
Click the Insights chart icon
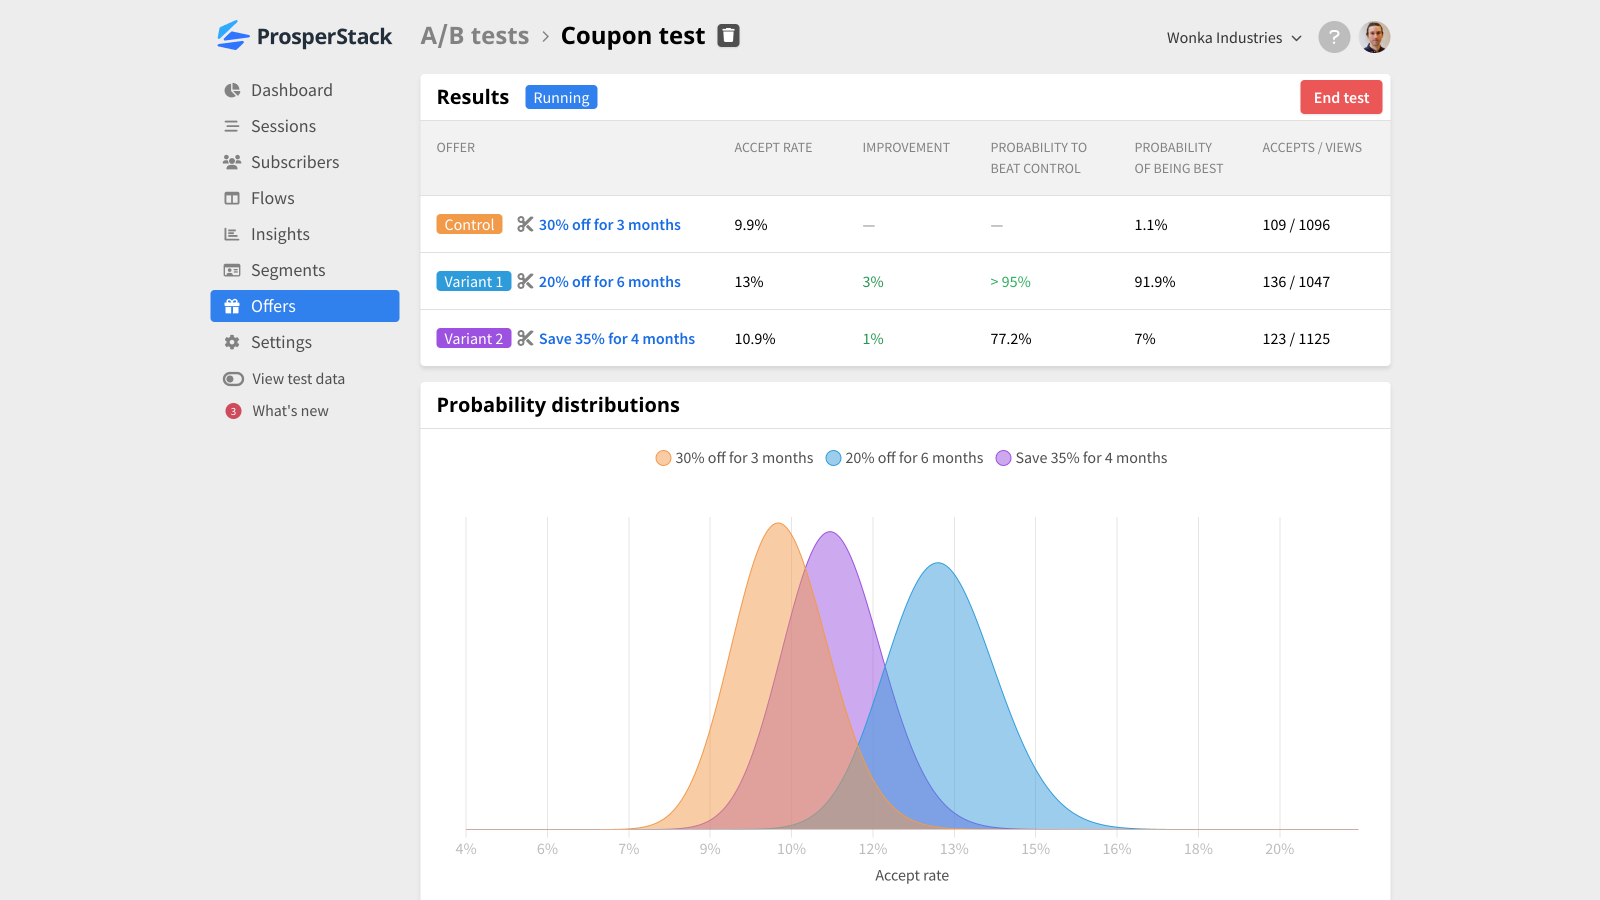tap(232, 234)
